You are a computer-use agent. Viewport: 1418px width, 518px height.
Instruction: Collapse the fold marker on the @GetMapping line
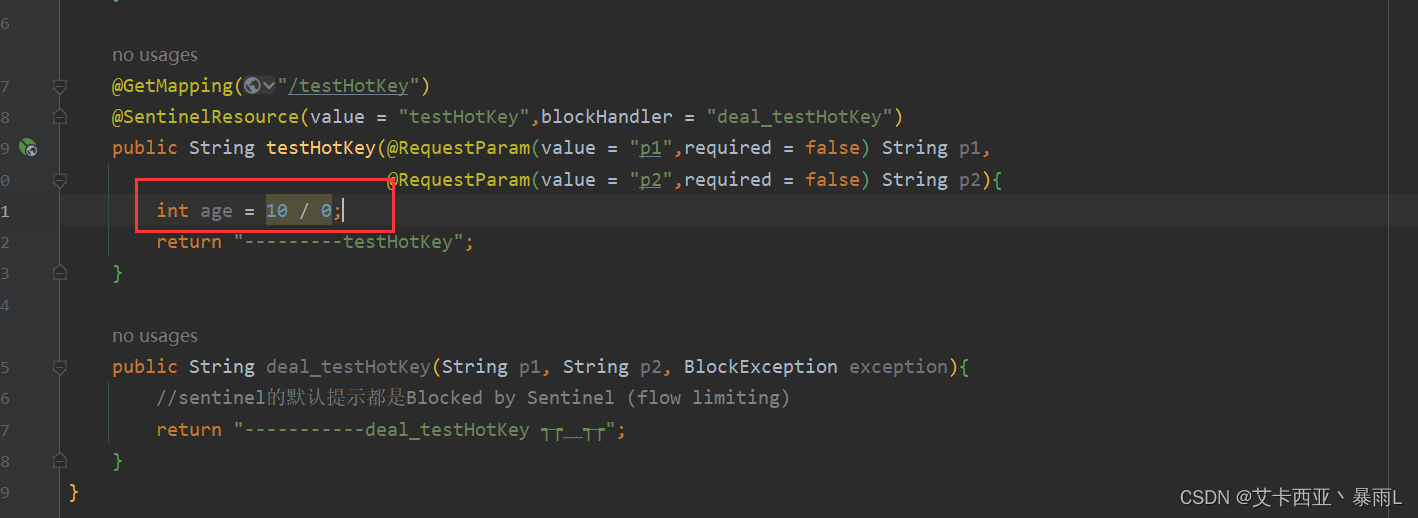pyautogui.click(x=60, y=87)
